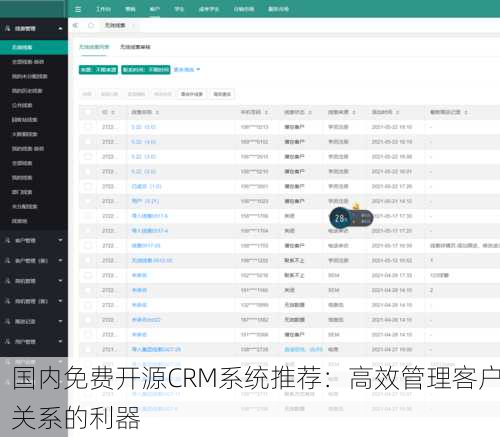500x437 pixels.
Task: Click the last button in the table action row
Action: point(222,94)
